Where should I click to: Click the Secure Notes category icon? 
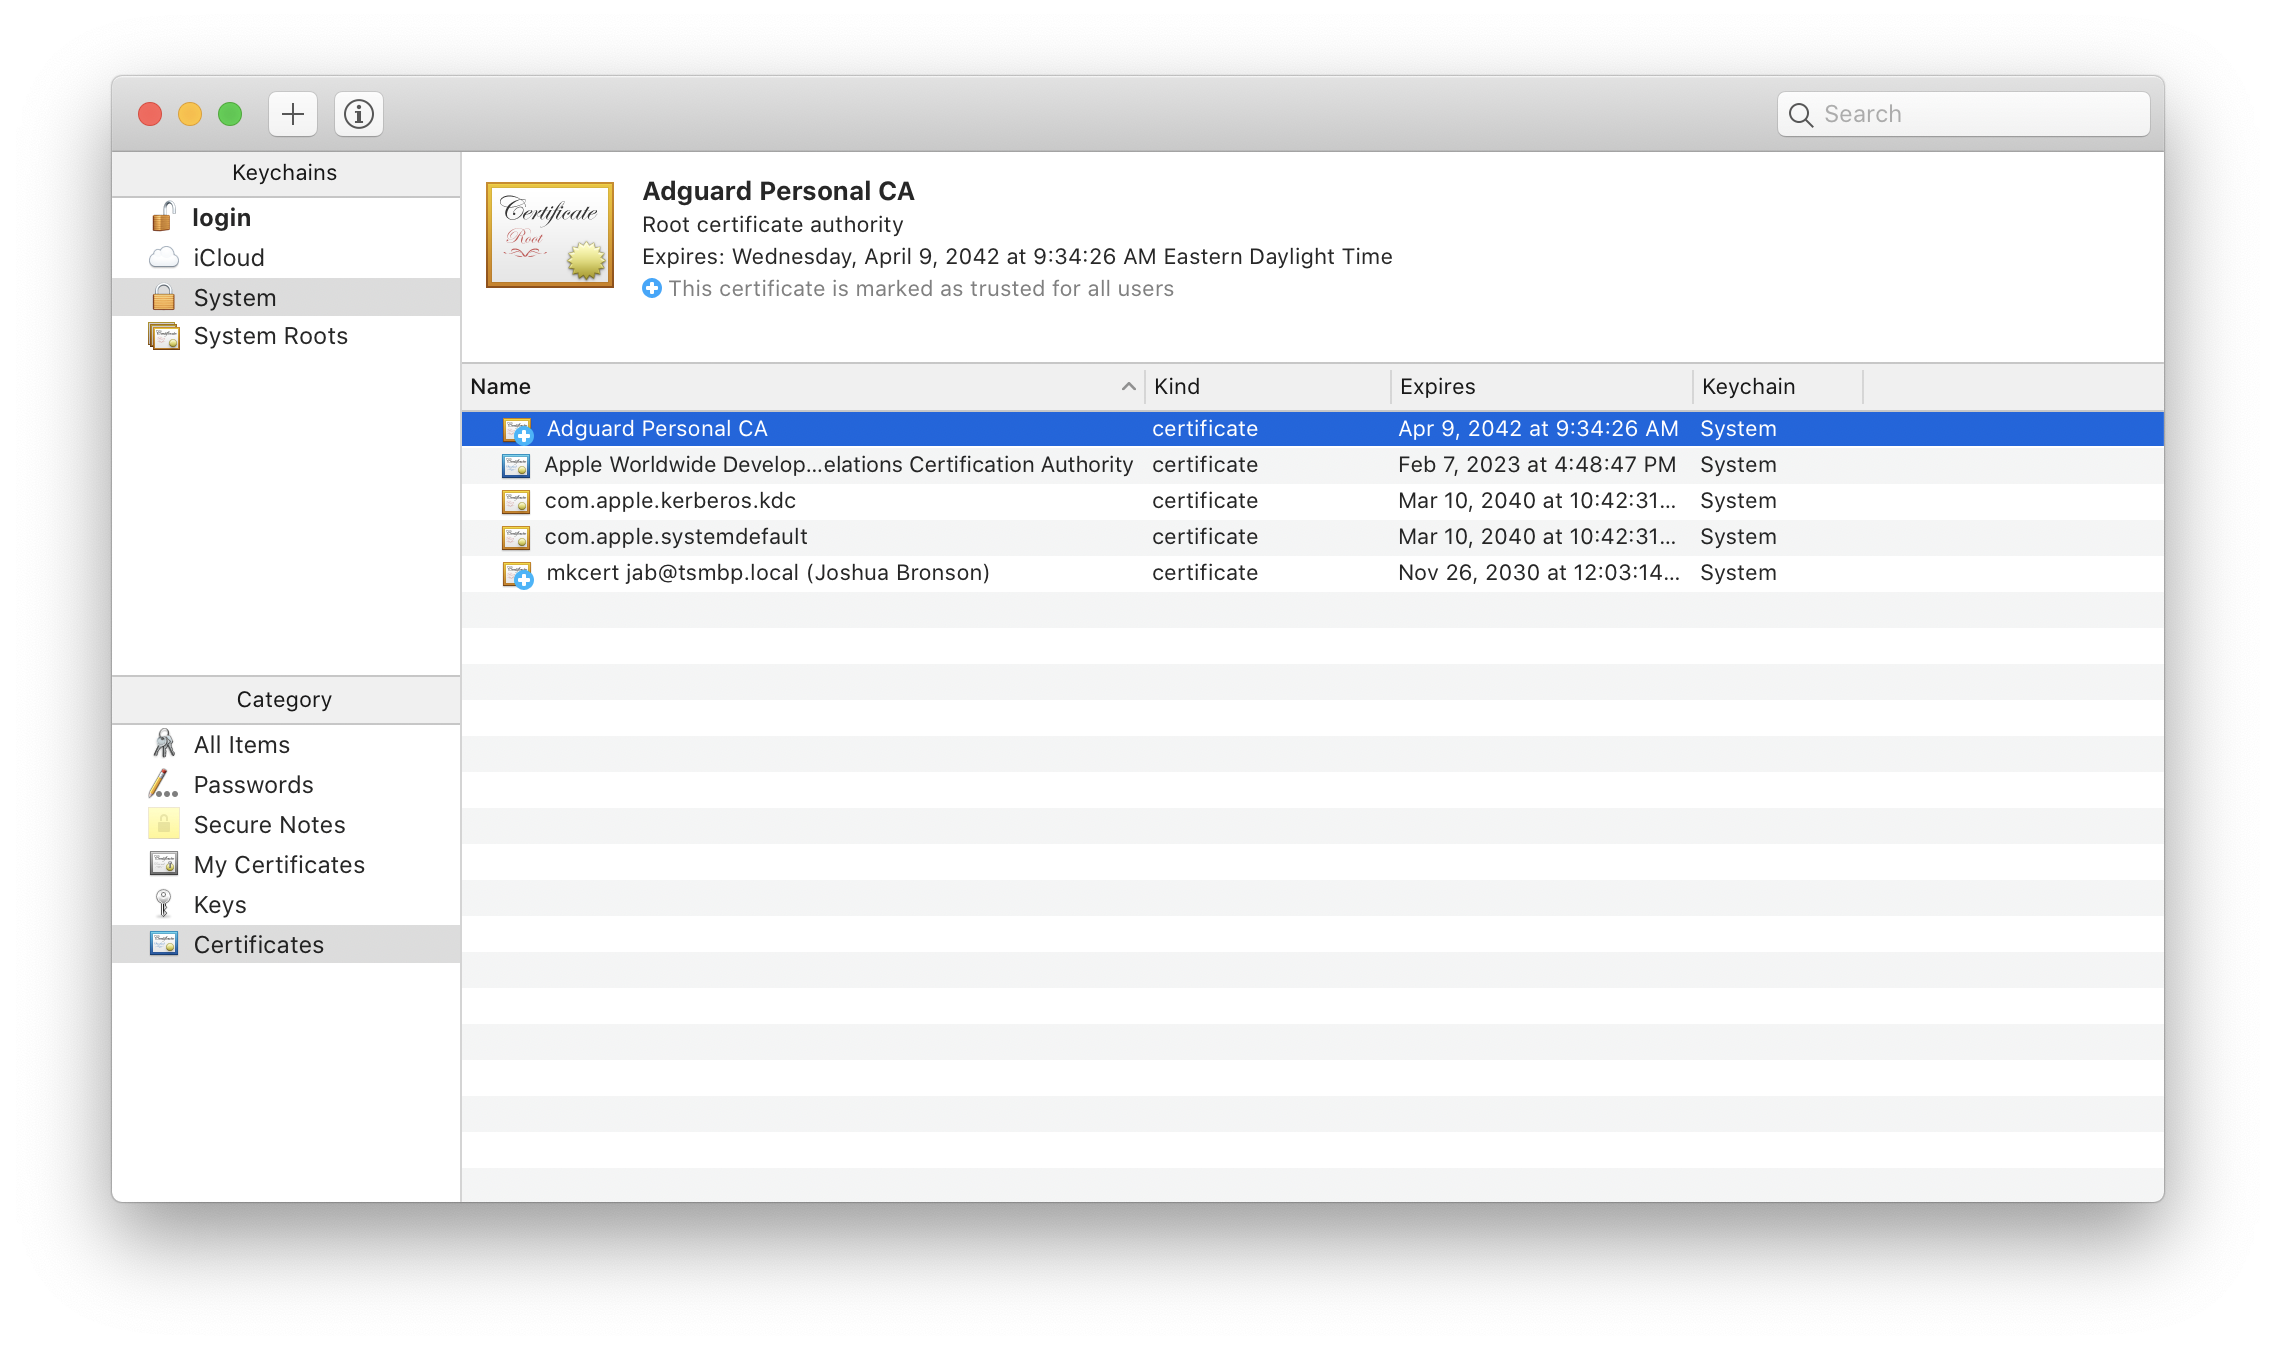(163, 824)
